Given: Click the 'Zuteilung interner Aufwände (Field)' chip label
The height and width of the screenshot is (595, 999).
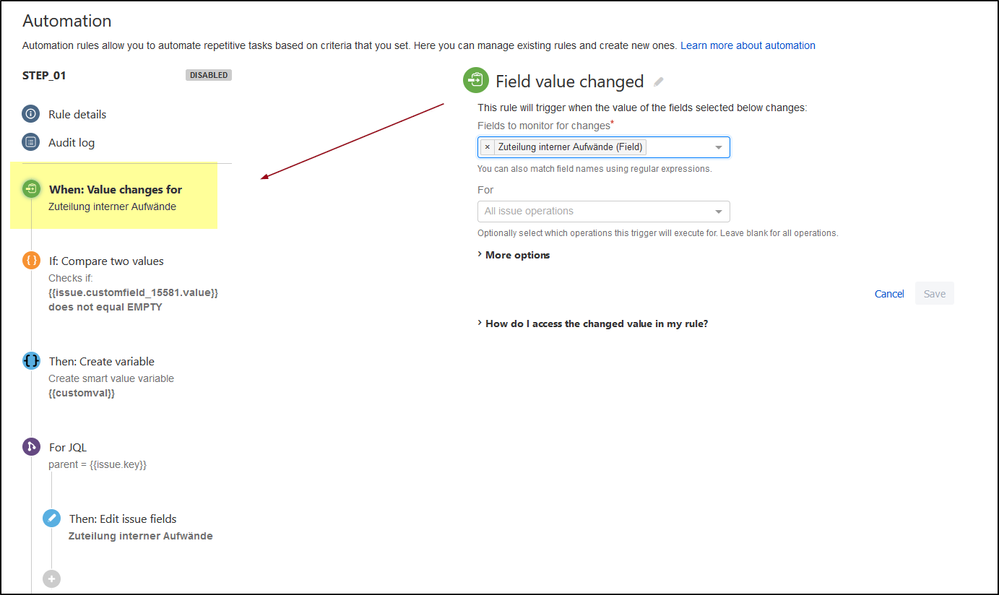Looking at the screenshot, I should click(x=570, y=147).
